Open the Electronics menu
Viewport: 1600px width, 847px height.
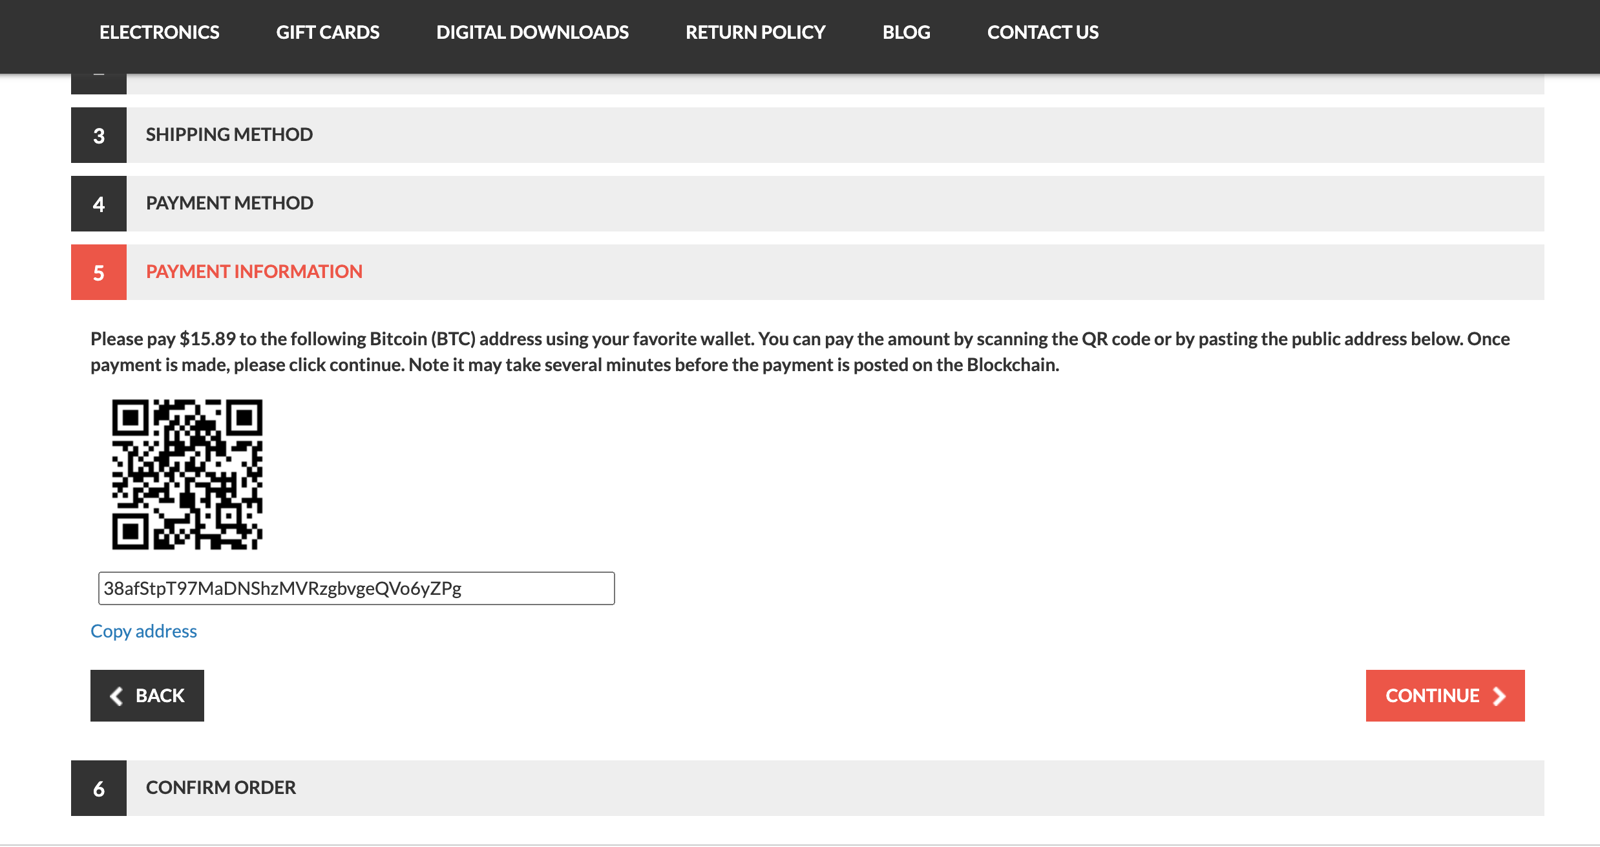(x=159, y=32)
